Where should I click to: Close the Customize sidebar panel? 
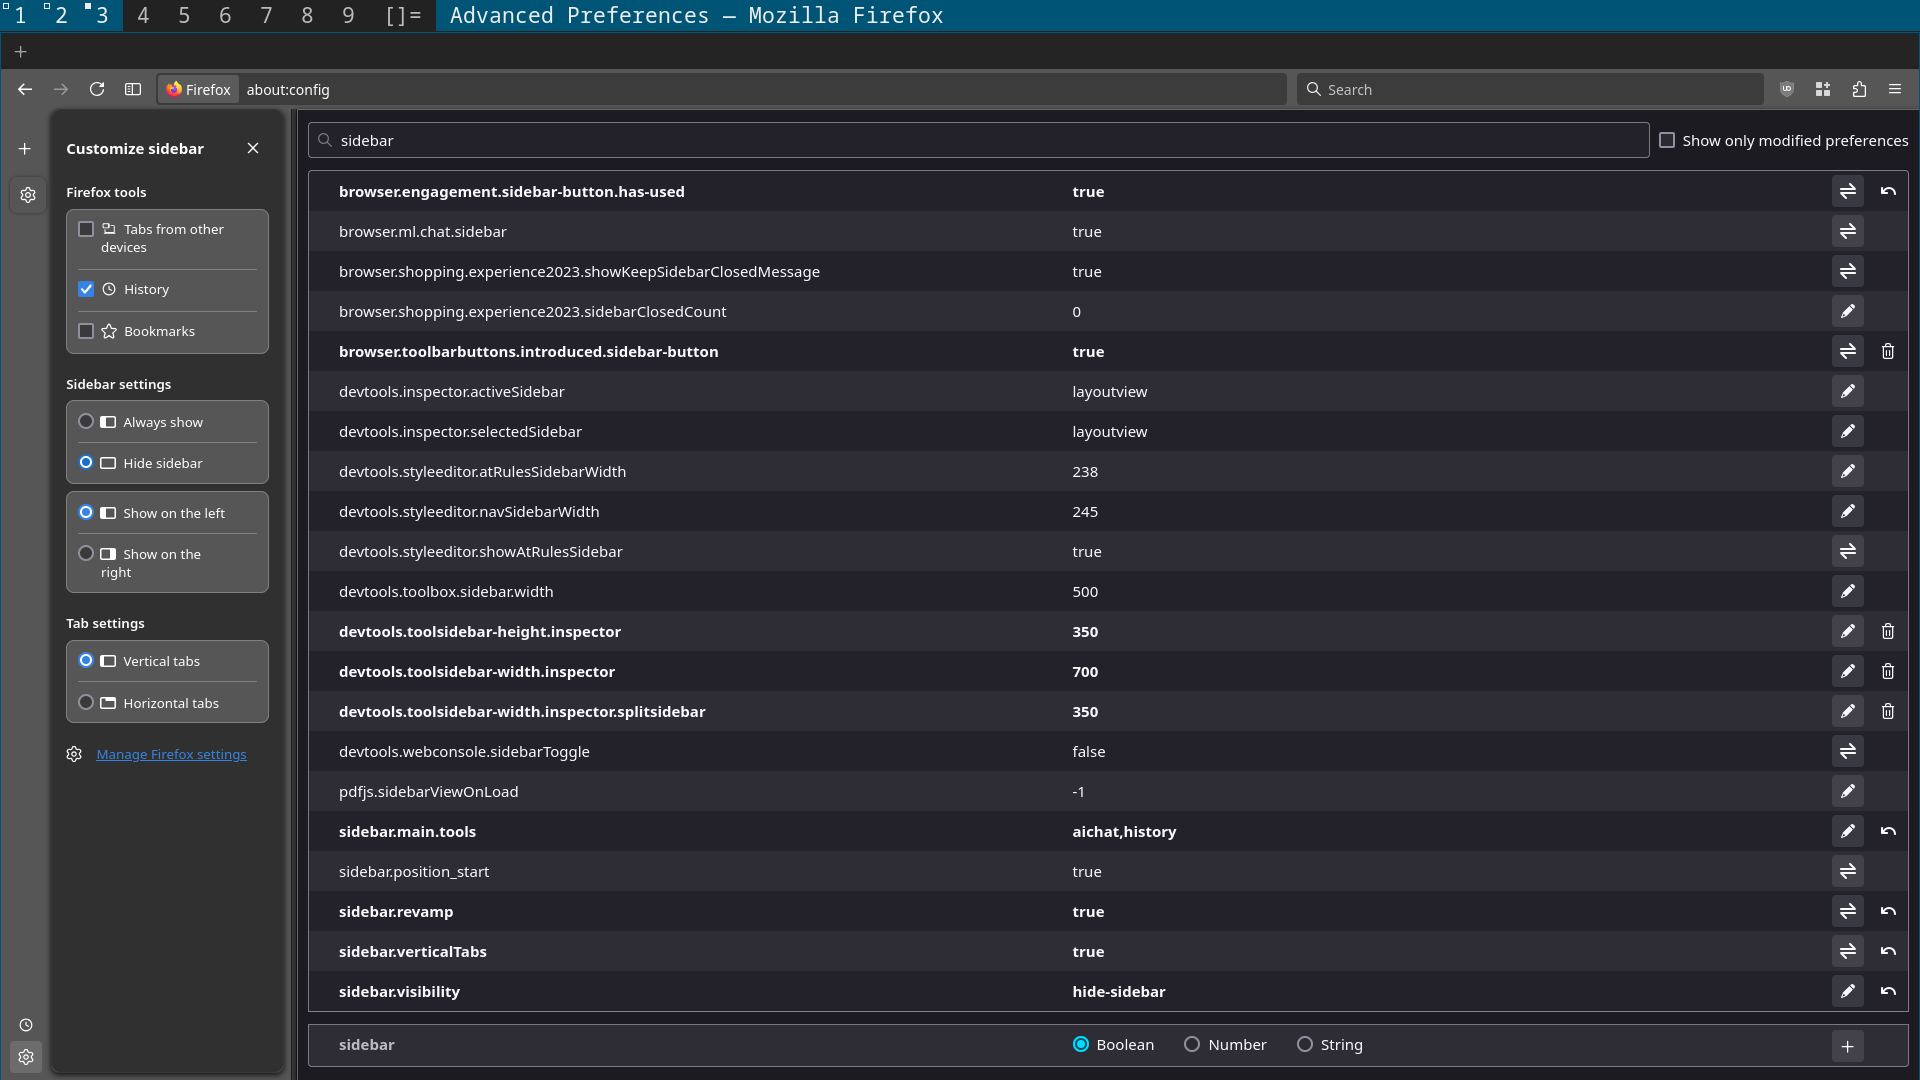coord(253,148)
